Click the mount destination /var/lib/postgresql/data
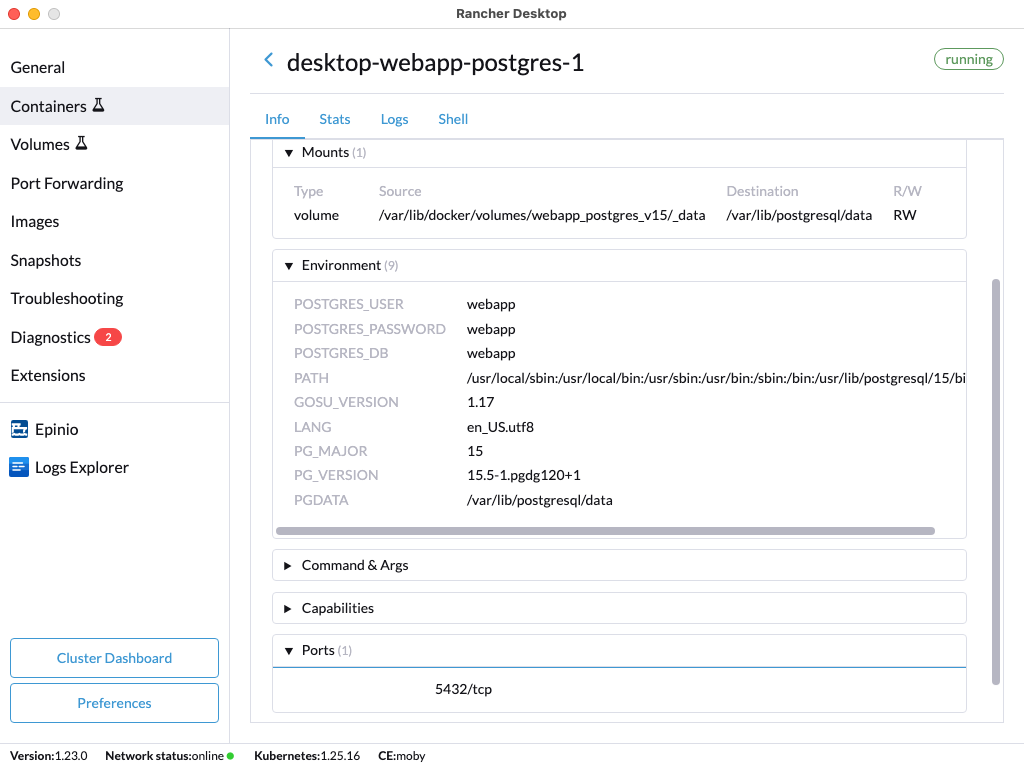Screen dimensions: 1024x768 click(x=799, y=216)
